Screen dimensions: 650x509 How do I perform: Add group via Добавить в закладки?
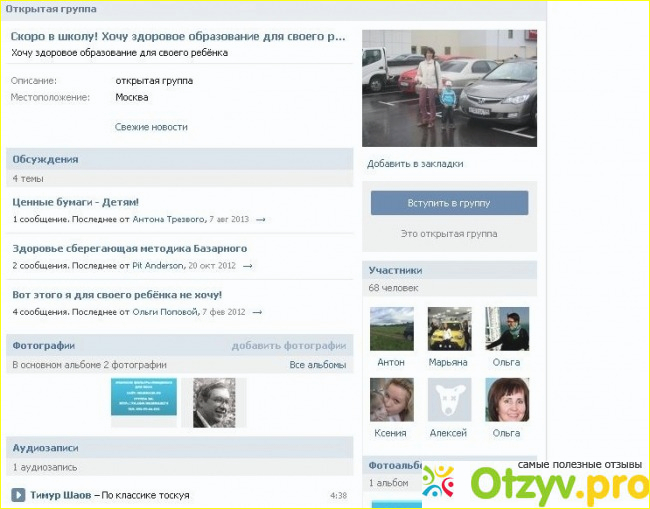tap(415, 164)
